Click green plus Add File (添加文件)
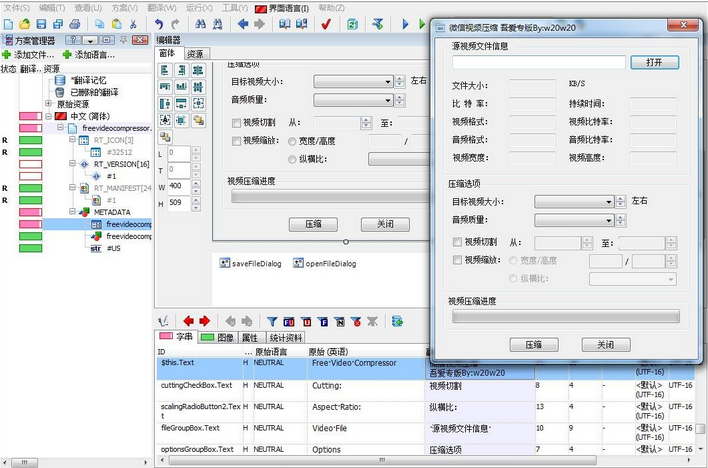This screenshot has width=708, height=468. [x=28, y=55]
